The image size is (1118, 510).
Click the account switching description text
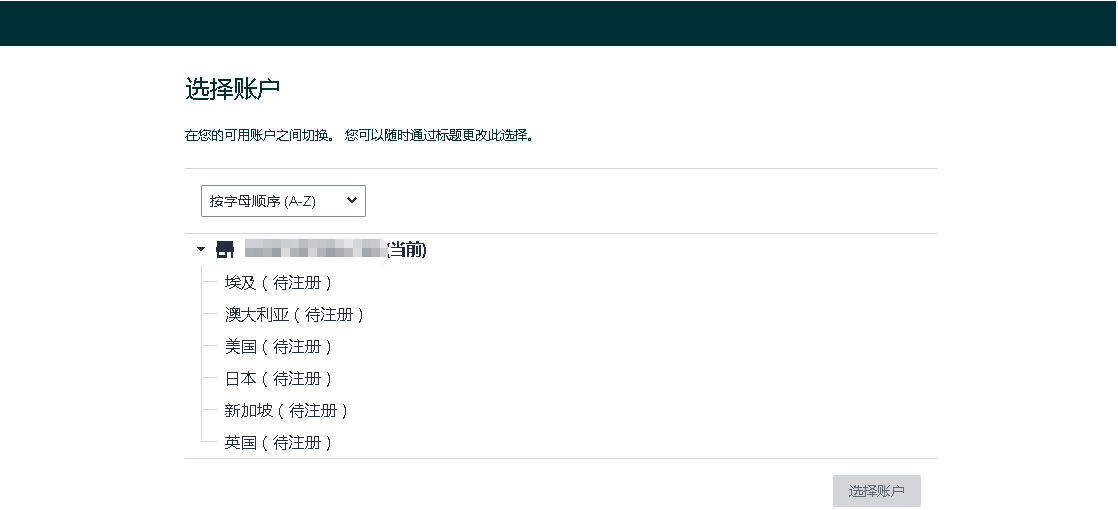358,135
